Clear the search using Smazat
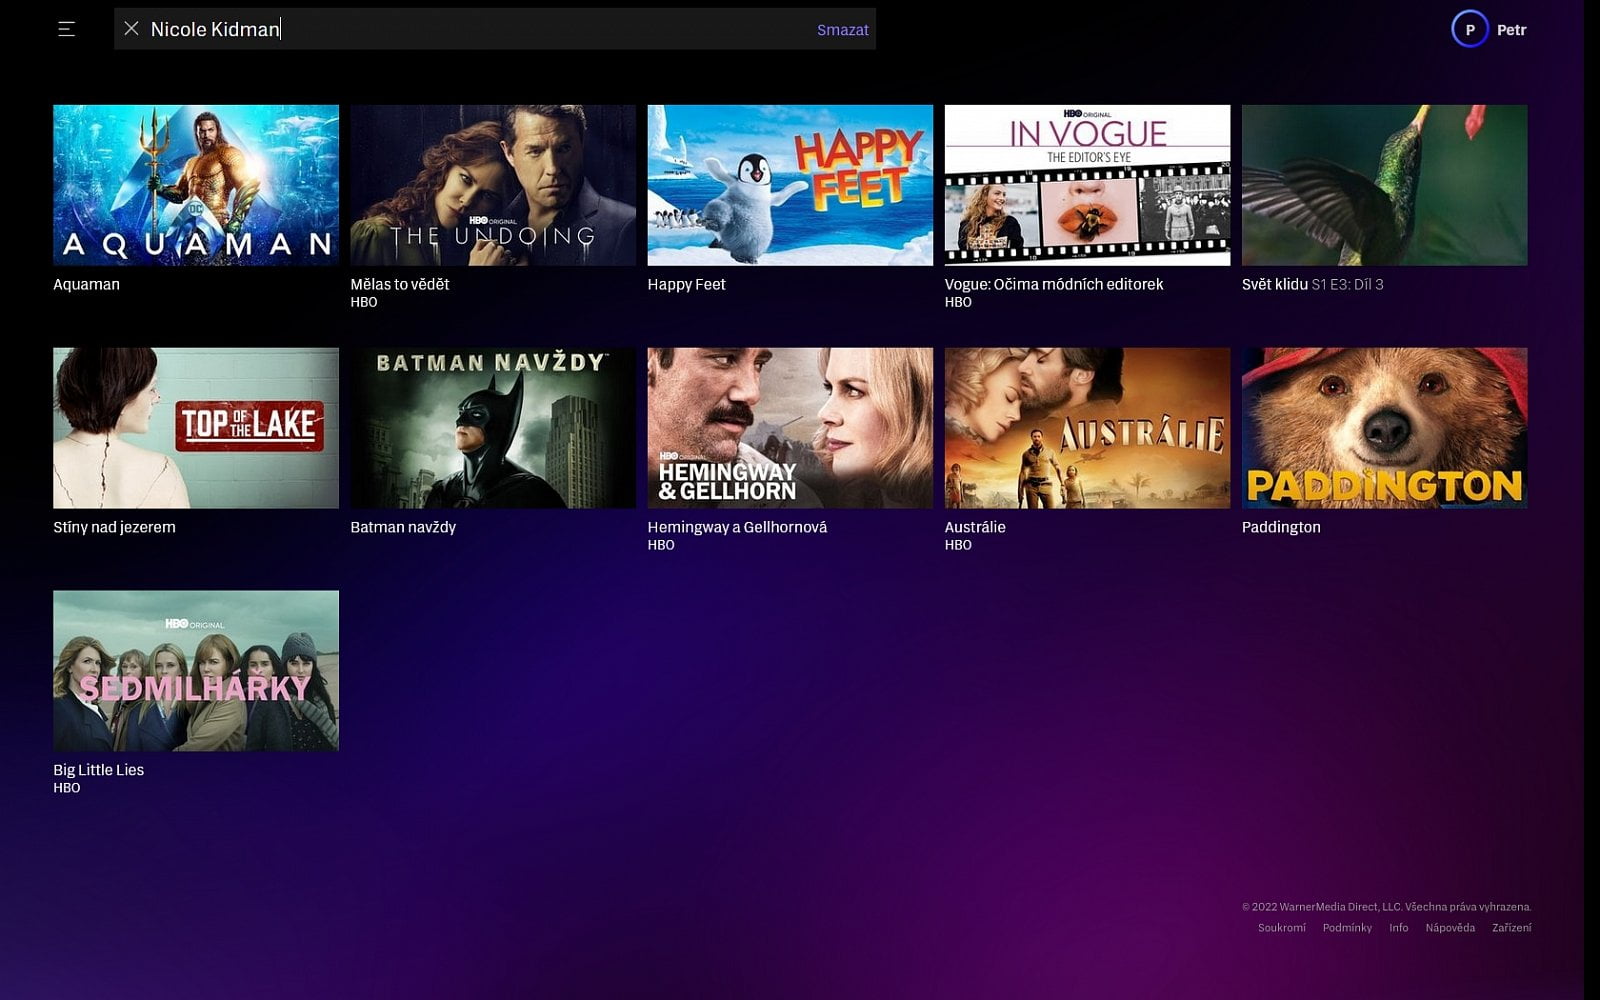This screenshot has height=1000, width=1600. [x=842, y=30]
